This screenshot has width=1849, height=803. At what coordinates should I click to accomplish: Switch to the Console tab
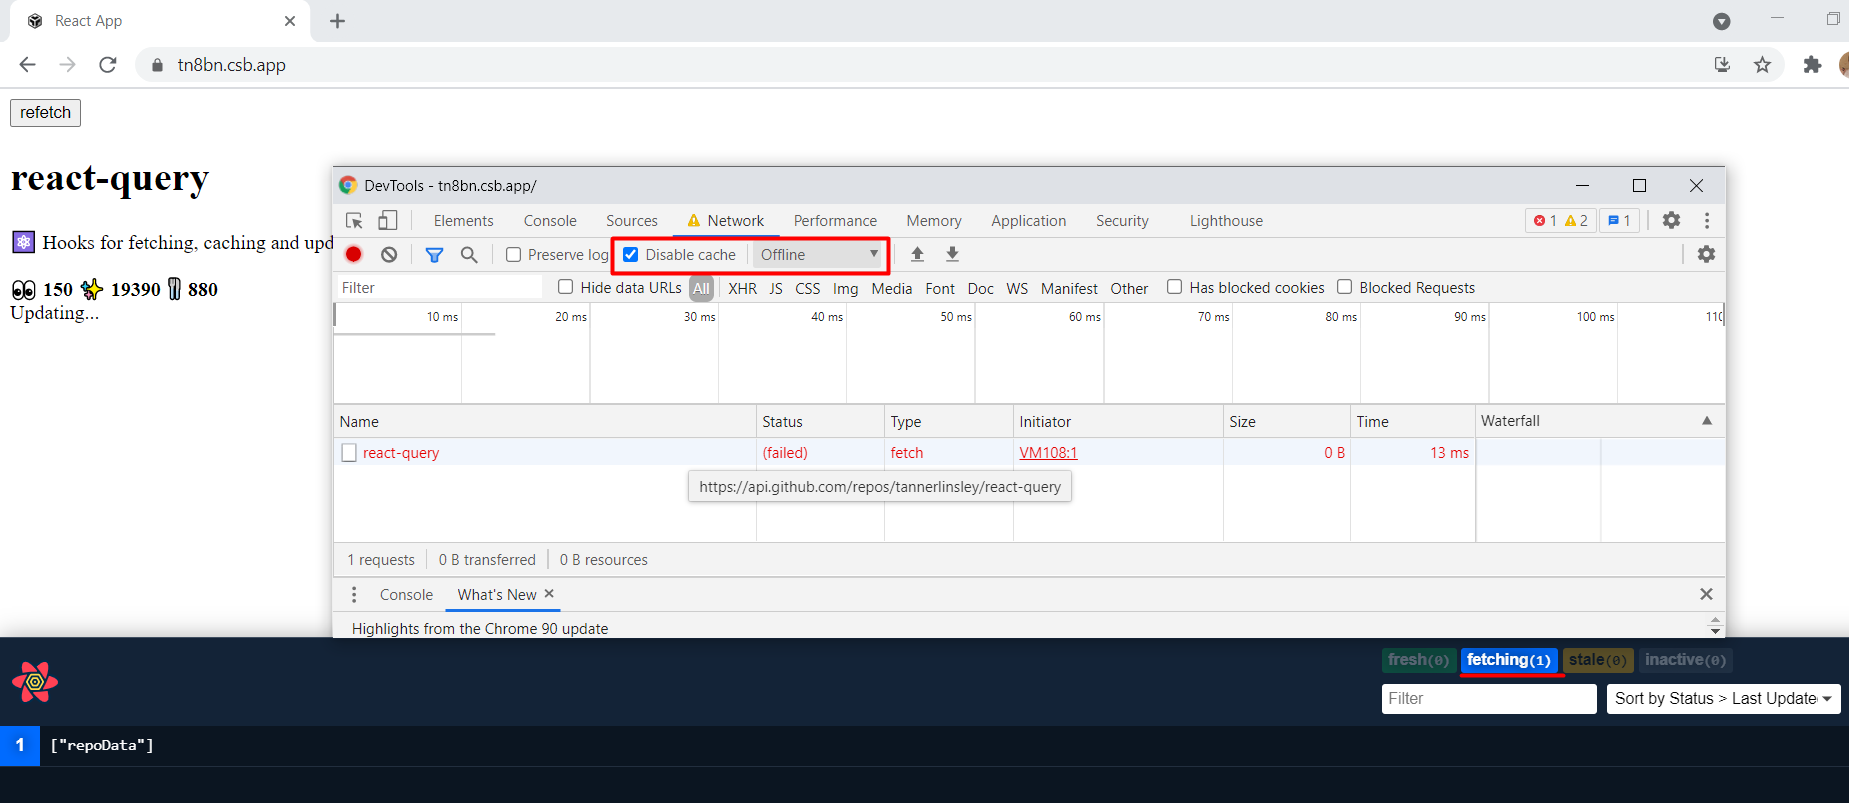pos(550,221)
